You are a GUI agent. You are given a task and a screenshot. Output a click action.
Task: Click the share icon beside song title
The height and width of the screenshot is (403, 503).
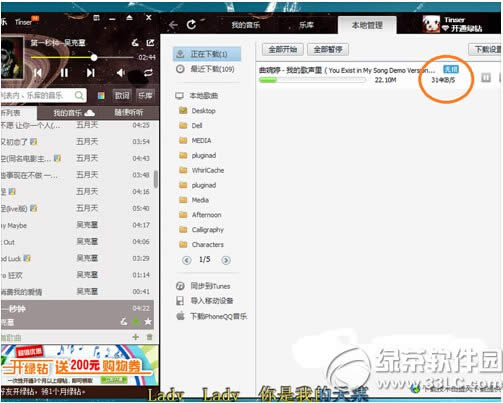(x=150, y=42)
